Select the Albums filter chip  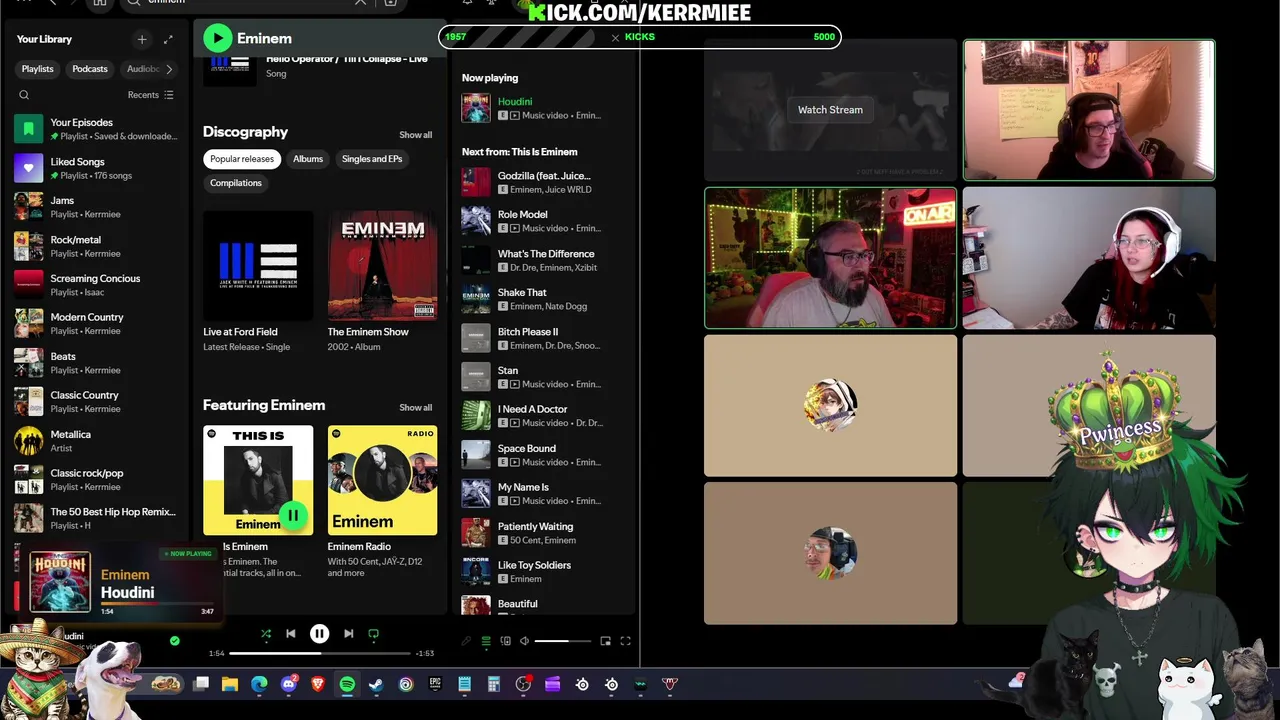[x=308, y=159]
